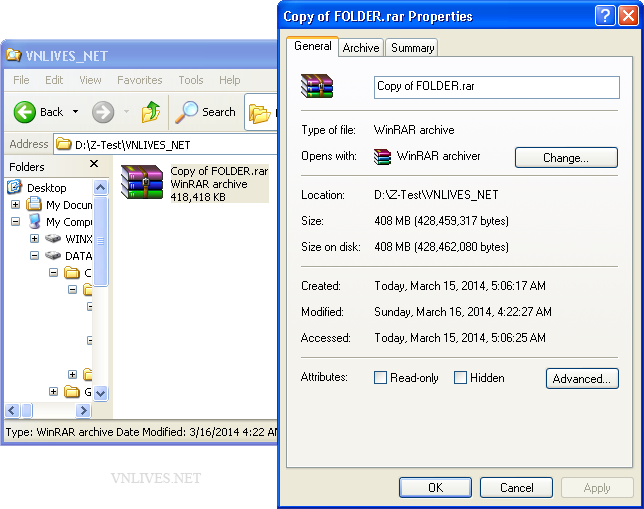Screen dimensions: 644x509
Task: Click the Help question mark in Properties titlebar
Action: tap(605, 16)
